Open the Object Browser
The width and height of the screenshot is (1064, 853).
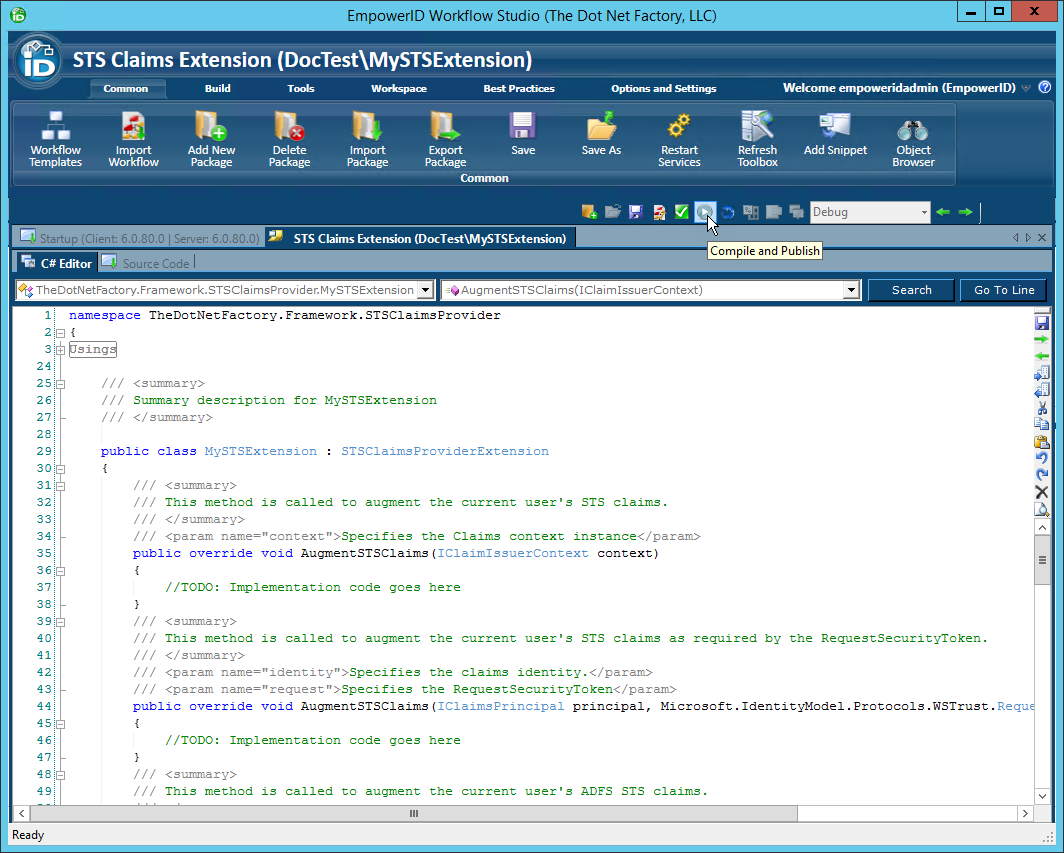912,138
